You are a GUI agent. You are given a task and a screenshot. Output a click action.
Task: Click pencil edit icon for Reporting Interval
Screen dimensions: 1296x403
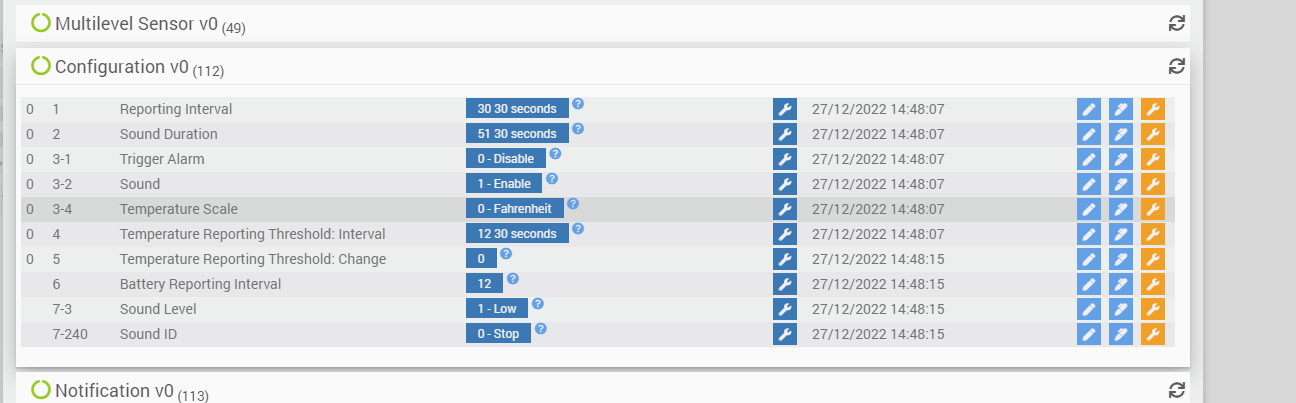click(1089, 109)
